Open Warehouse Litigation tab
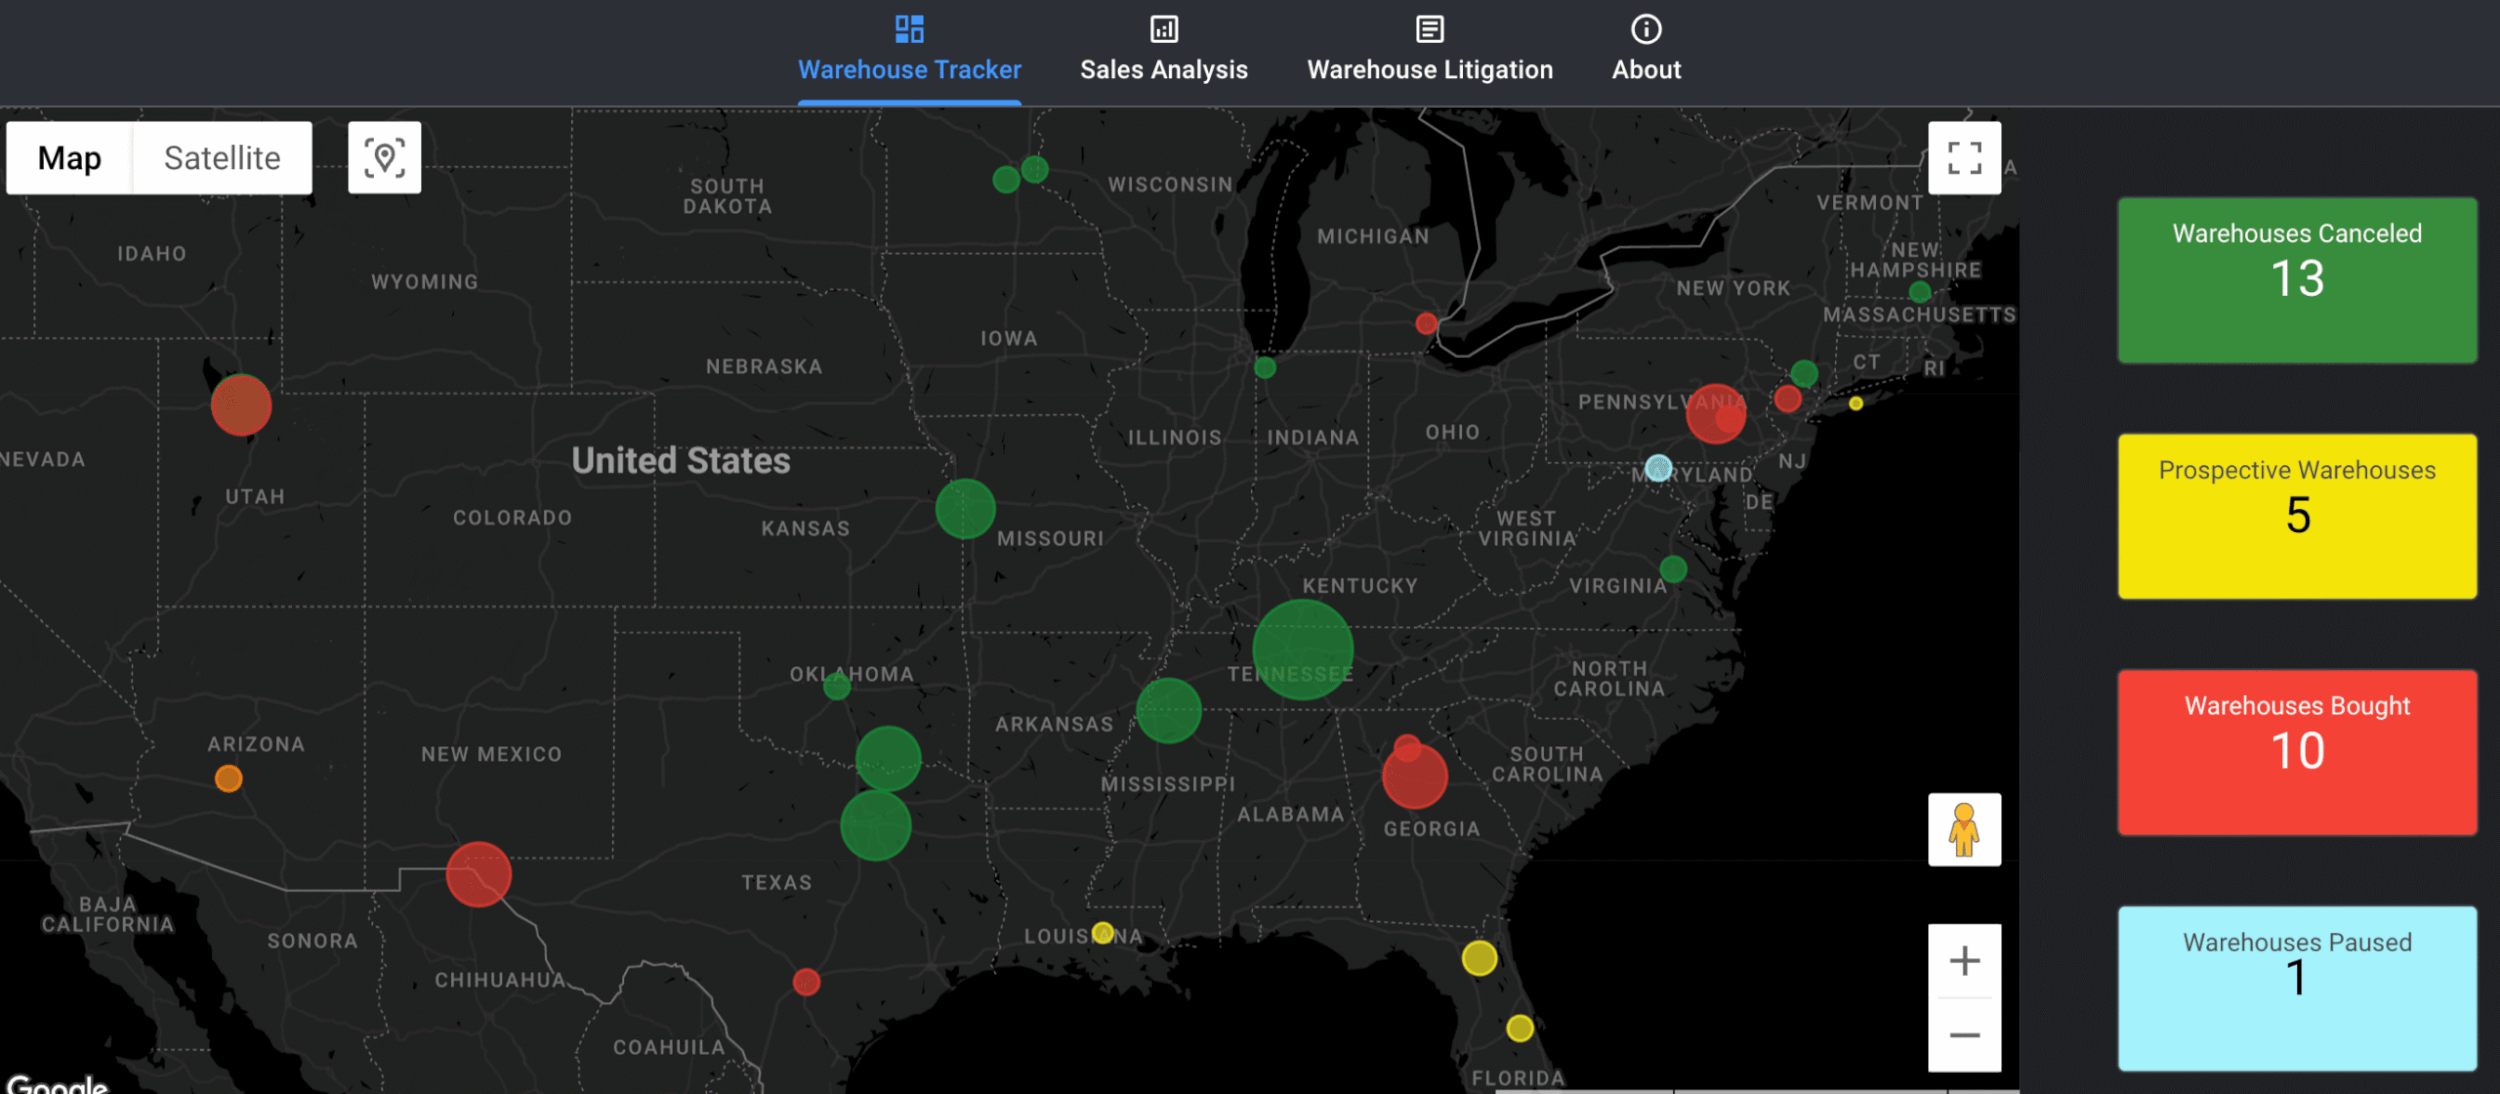 (1430, 50)
